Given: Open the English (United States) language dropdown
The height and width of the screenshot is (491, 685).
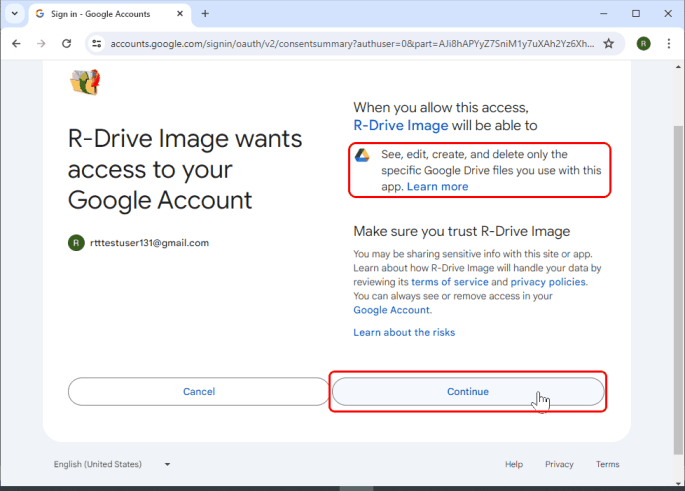Looking at the screenshot, I should pos(112,464).
